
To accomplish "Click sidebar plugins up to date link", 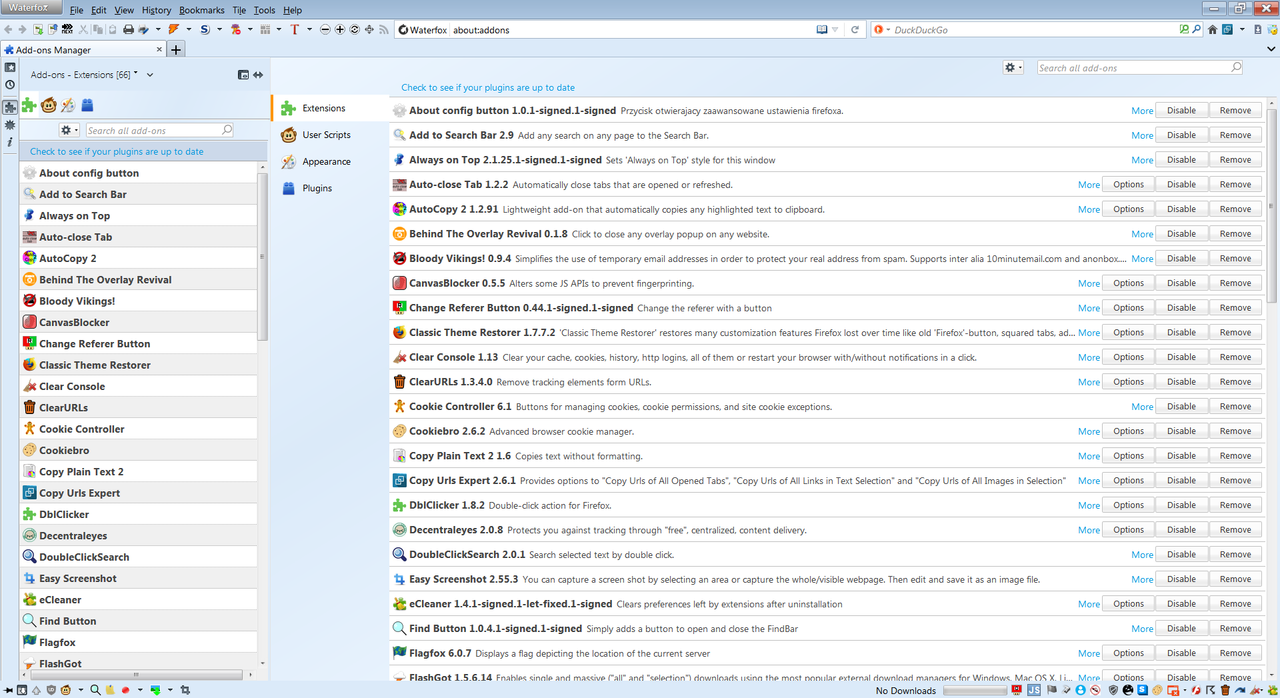I will 116,152.
